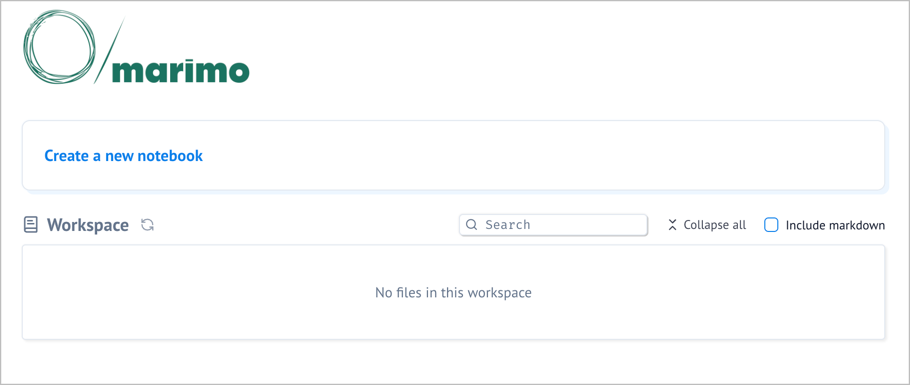Click the scribbled green circle logo
Viewport: 910px width, 385px height.
(59, 47)
